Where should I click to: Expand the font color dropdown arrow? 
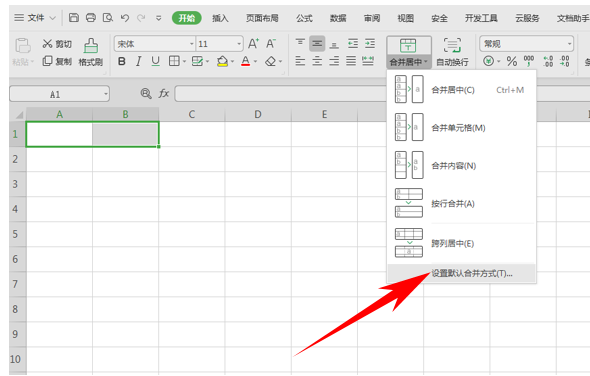(x=255, y=61)
